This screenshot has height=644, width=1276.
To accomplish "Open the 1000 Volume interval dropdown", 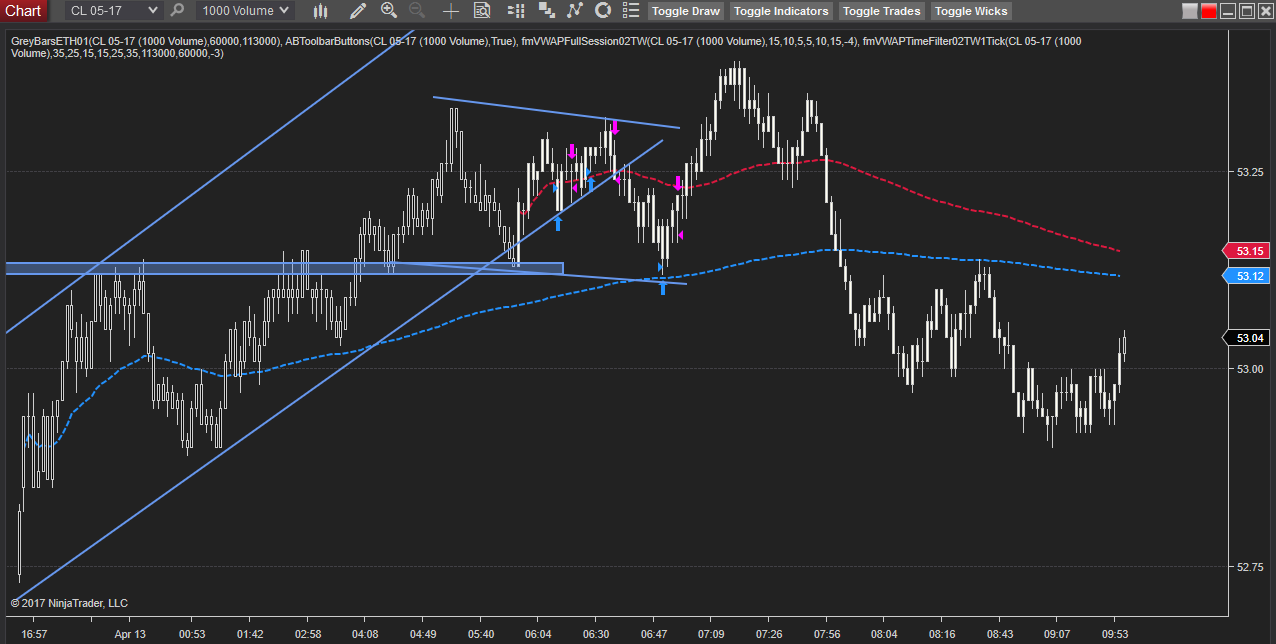I will [244, 11].
